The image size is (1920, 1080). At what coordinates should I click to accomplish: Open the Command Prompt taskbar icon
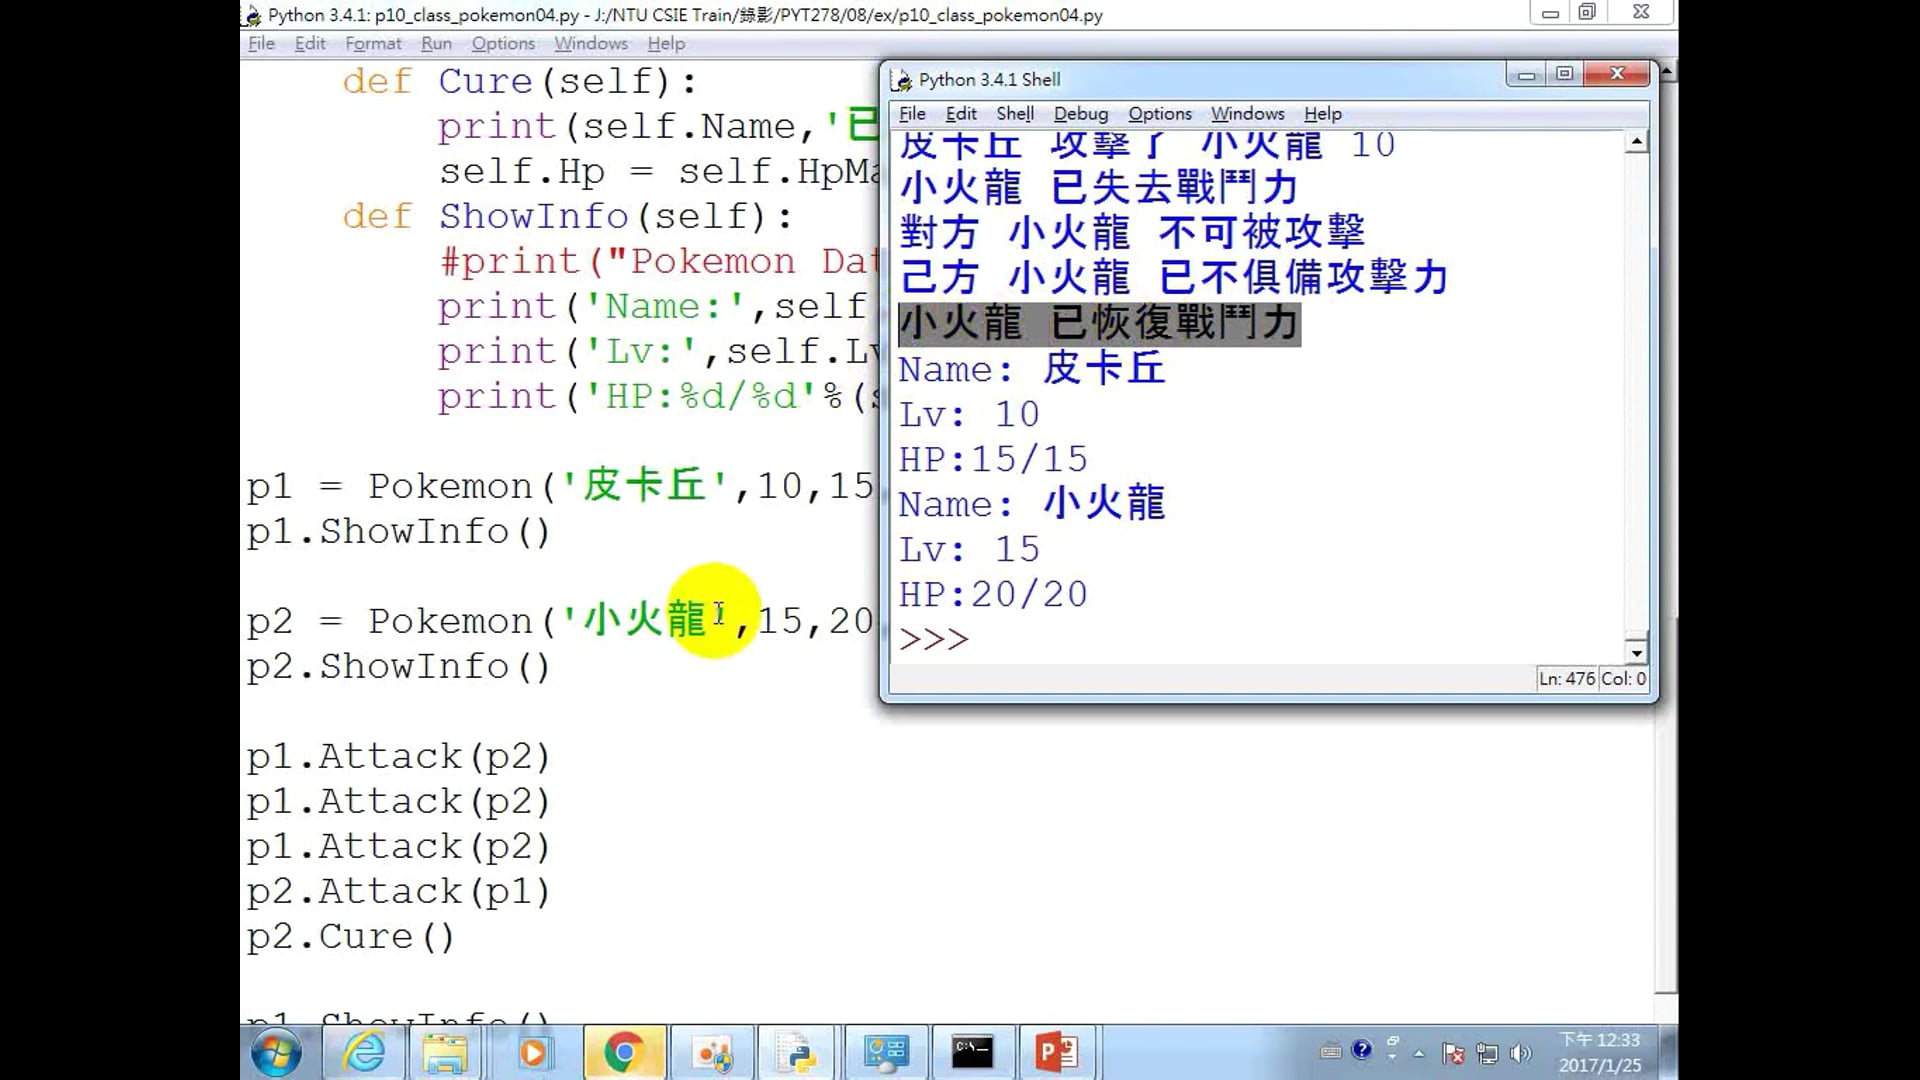(x=972, y=1052)
